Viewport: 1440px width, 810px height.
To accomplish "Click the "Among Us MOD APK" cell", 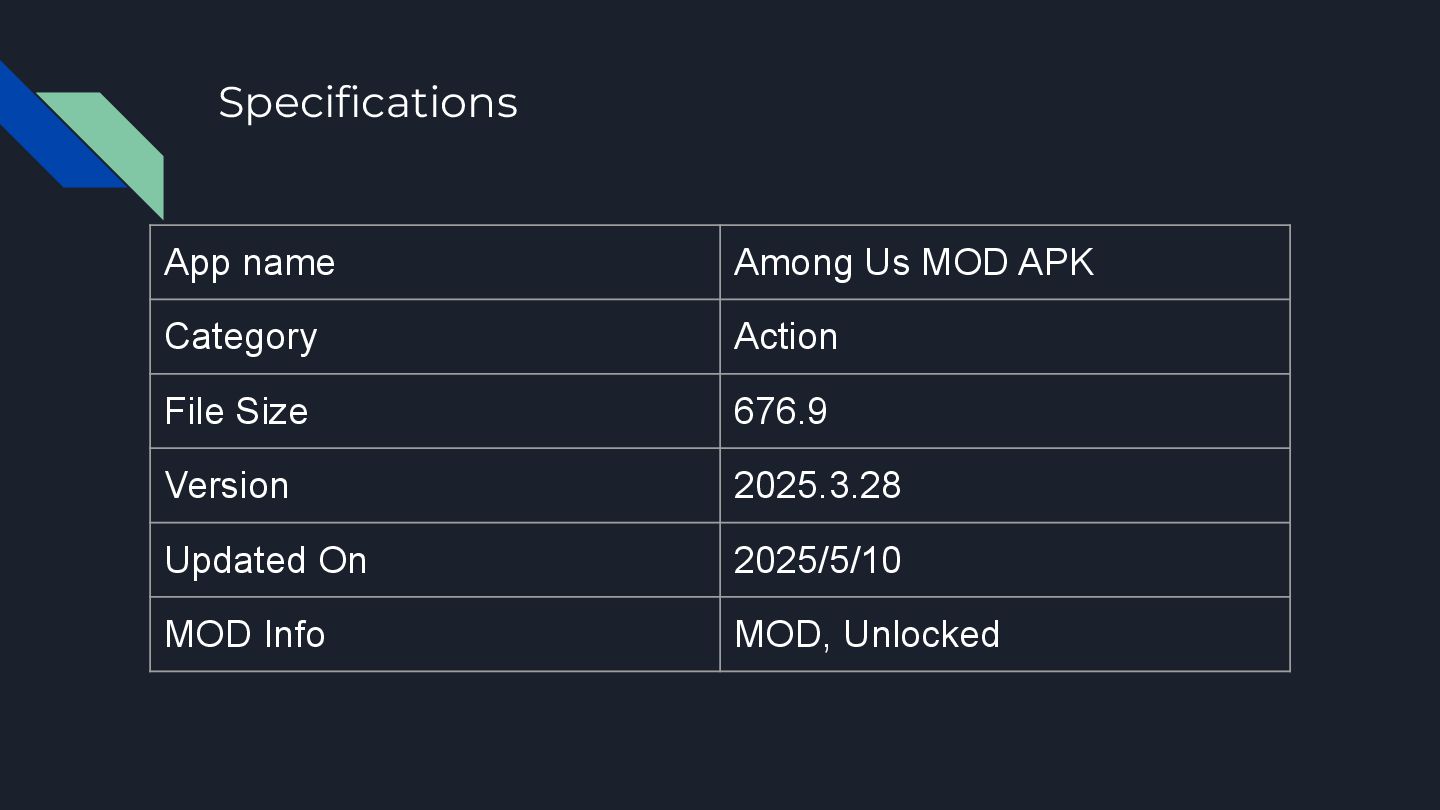I will (913, 263).
